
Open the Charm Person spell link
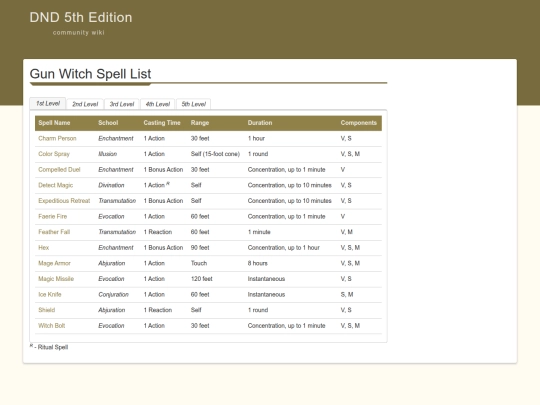pos(57,138)
